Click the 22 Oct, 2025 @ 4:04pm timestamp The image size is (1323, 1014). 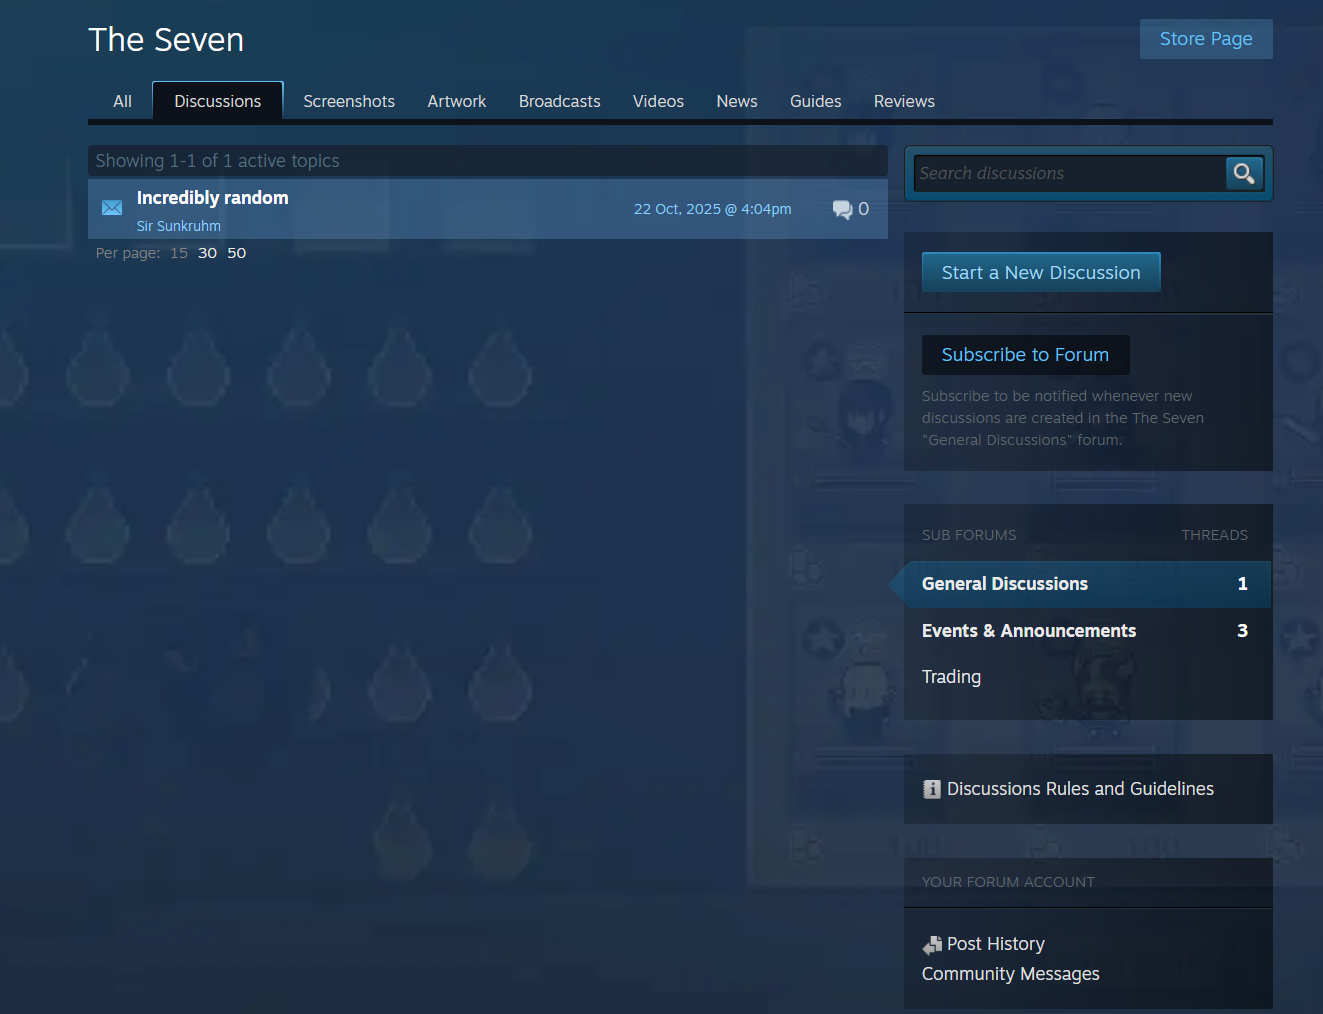[x=712, y=209]
